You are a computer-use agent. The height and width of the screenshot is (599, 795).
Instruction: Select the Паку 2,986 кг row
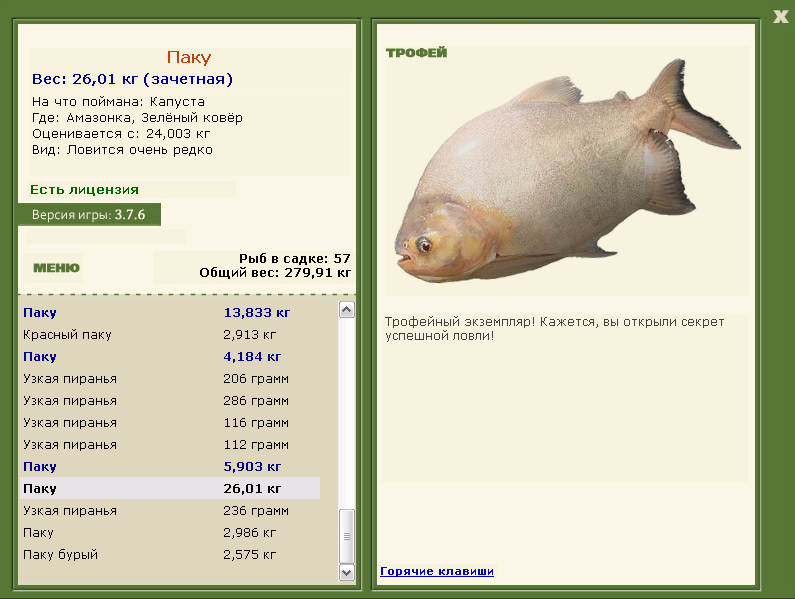click(170, 533)
